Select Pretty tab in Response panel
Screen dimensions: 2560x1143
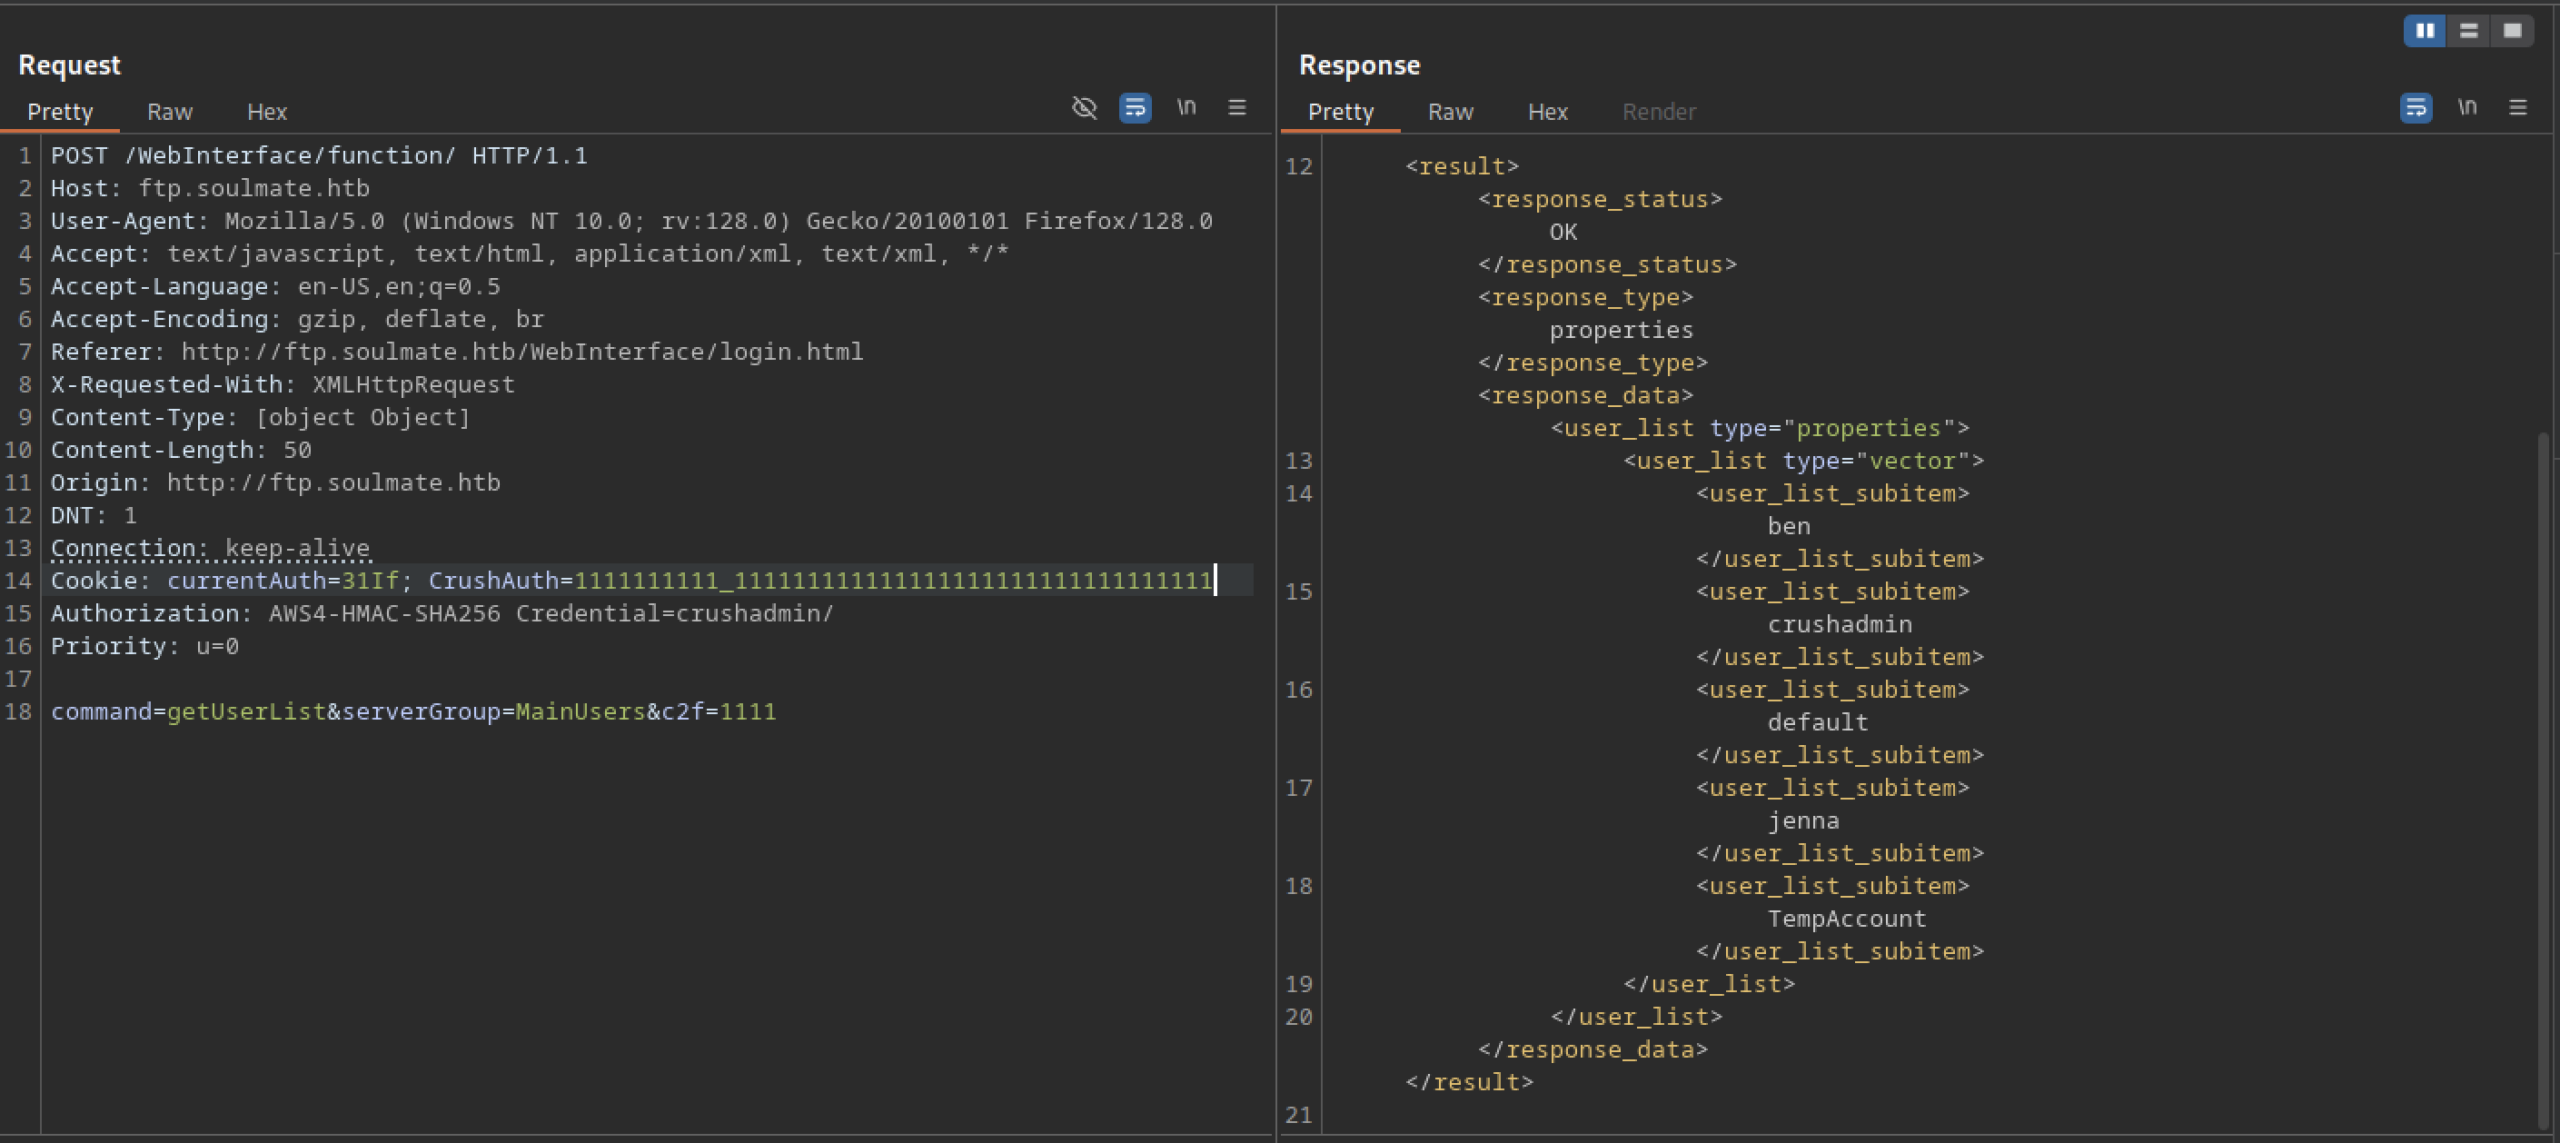tap(1340, 112)
